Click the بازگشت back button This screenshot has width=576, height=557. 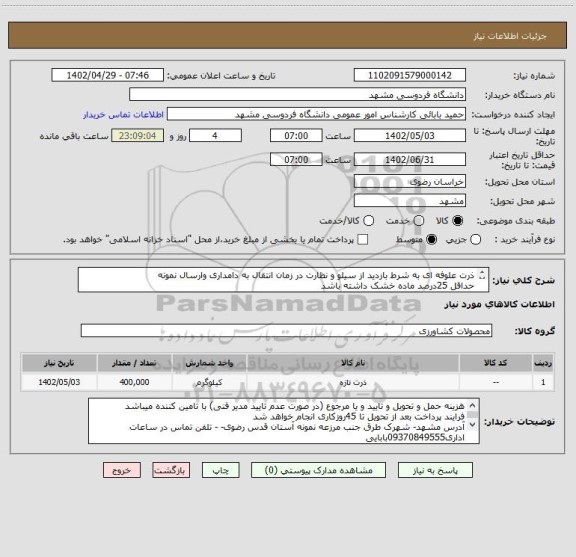tap(171, 470)
